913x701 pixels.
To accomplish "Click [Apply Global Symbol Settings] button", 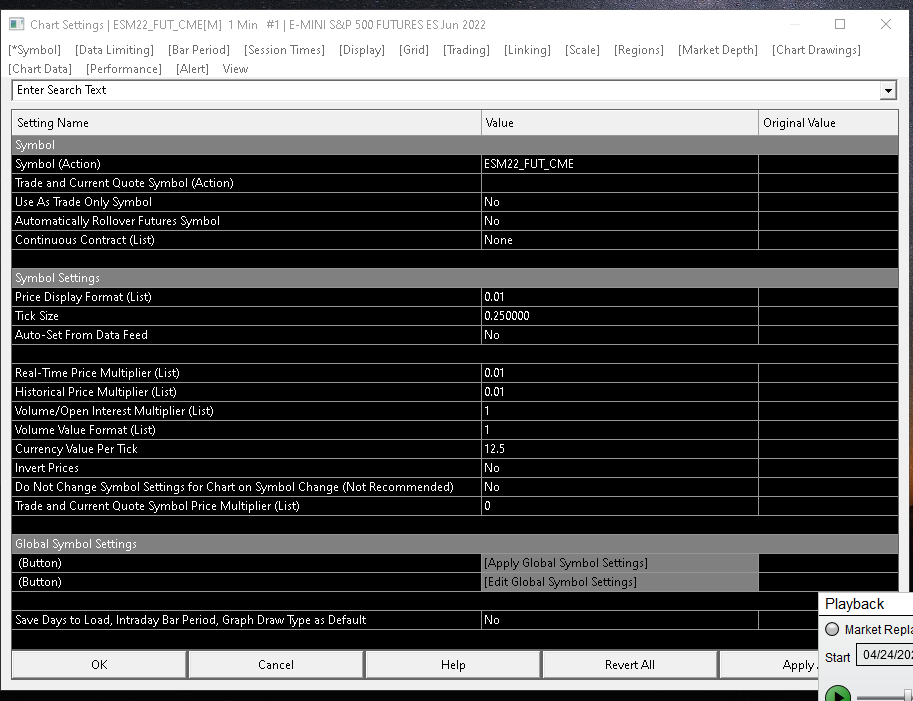I will point(620,563).
